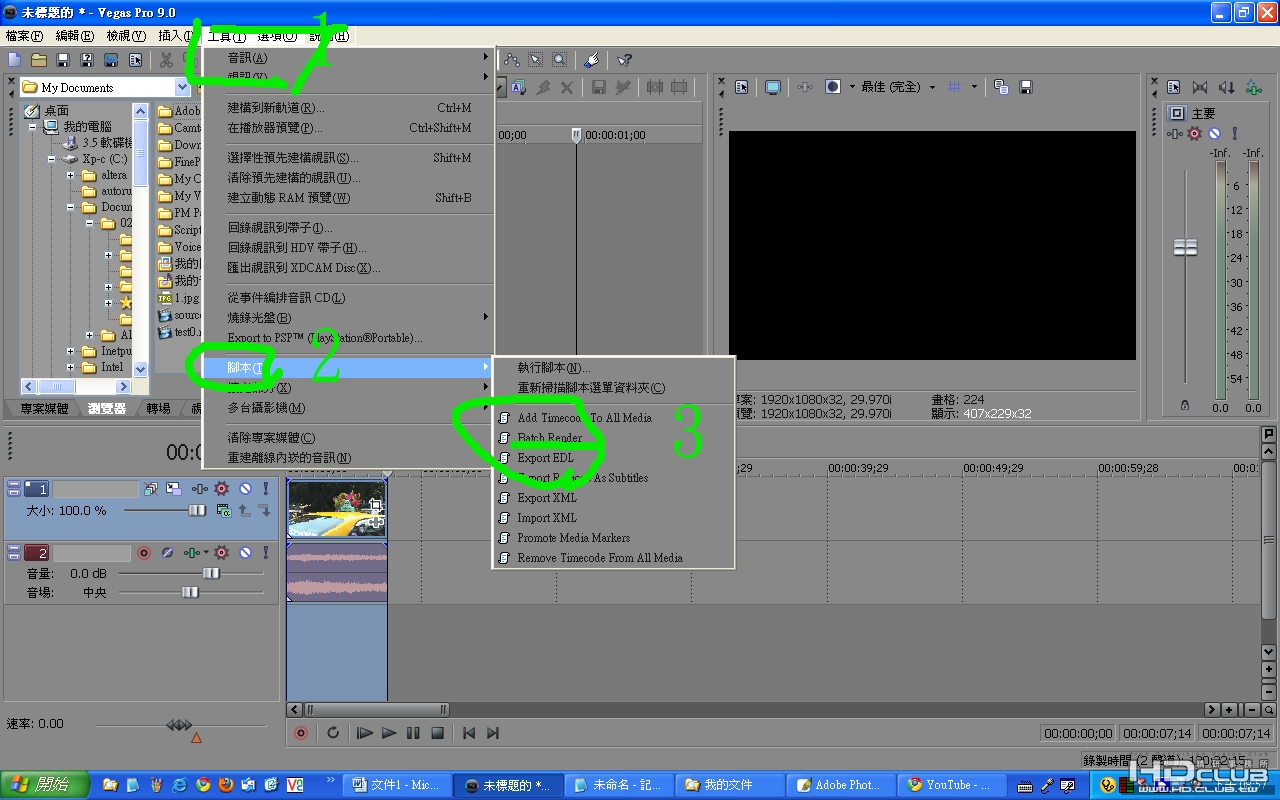Open Compositing Mode on video track 1
This screenshot has height=800, width=1280.
[224, 511]
